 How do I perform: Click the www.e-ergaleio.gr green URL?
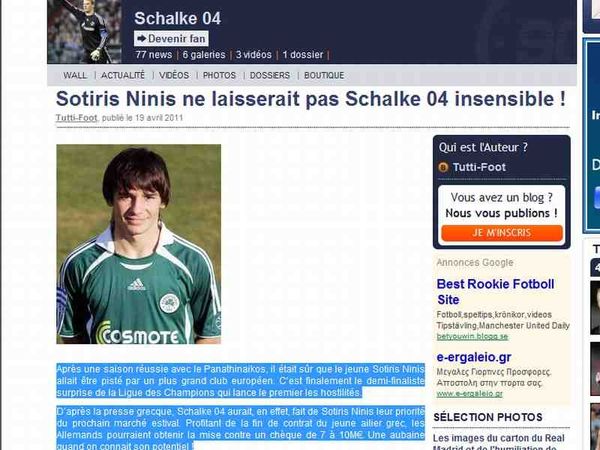470,394
